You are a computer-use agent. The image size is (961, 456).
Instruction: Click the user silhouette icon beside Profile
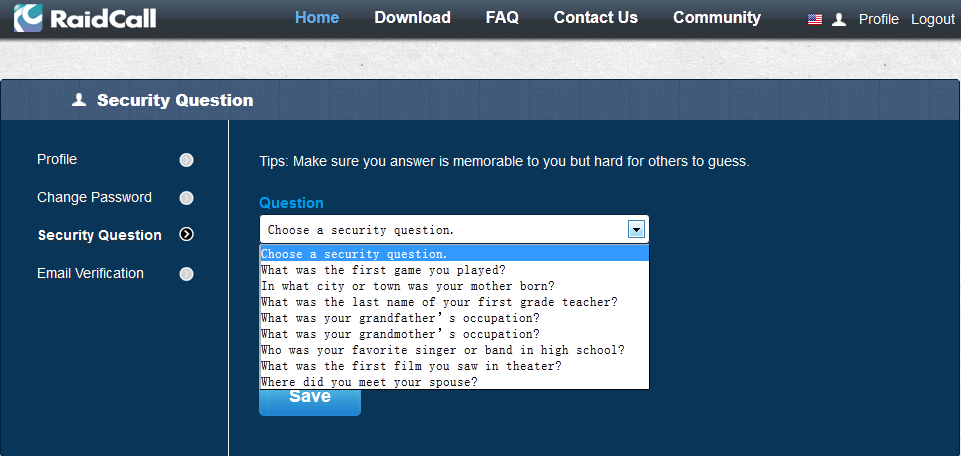839,19
